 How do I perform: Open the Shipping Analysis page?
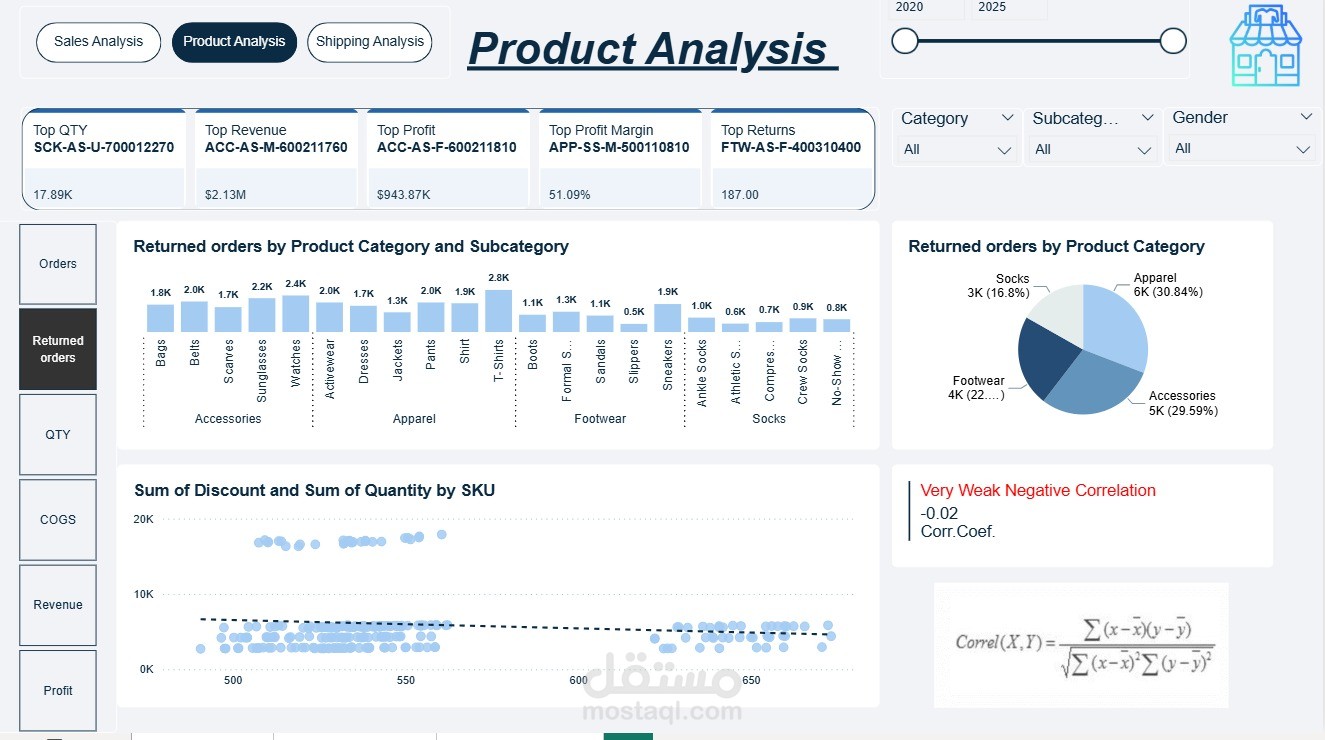pos(369,42)
